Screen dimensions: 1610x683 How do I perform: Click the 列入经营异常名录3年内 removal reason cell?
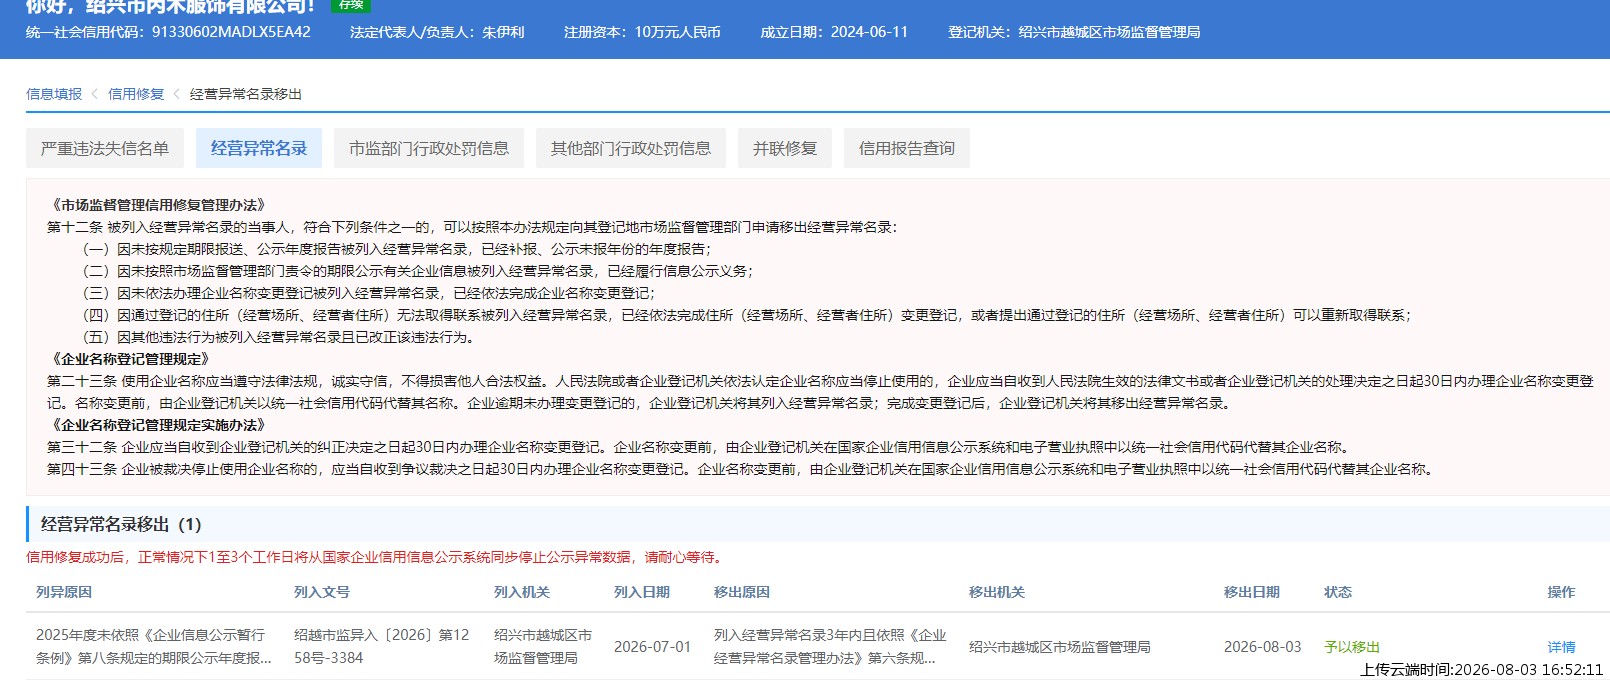pos(830,646)
